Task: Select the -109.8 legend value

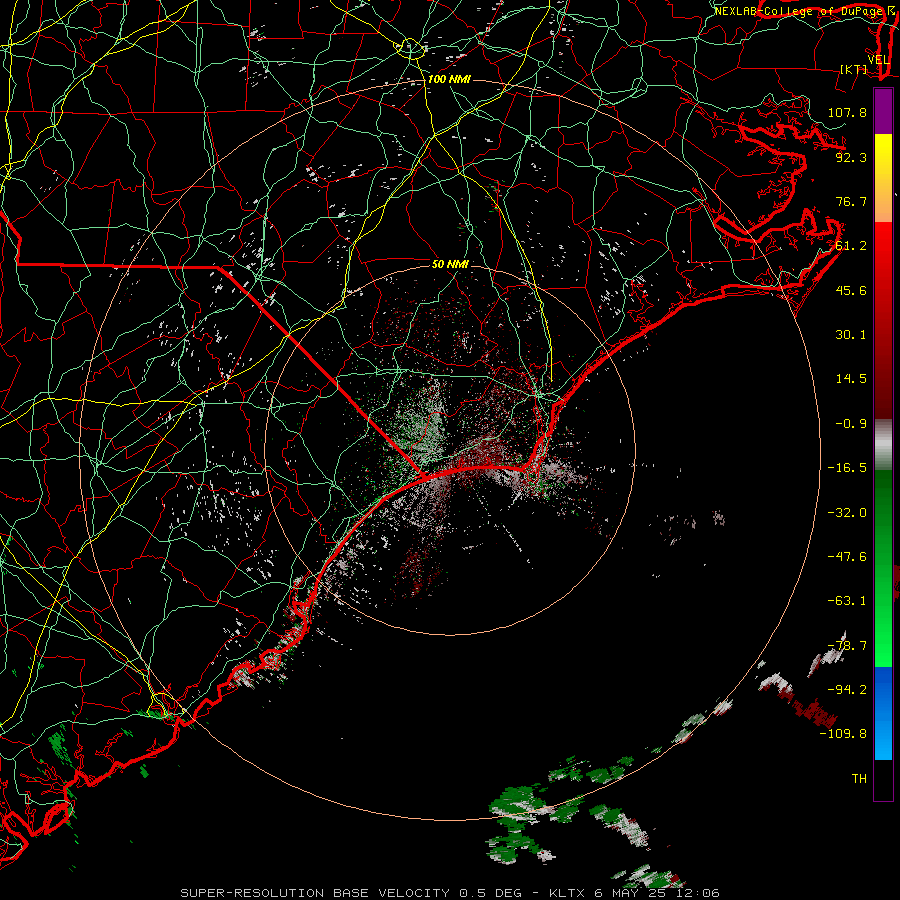Action: (x=843, y=734)
